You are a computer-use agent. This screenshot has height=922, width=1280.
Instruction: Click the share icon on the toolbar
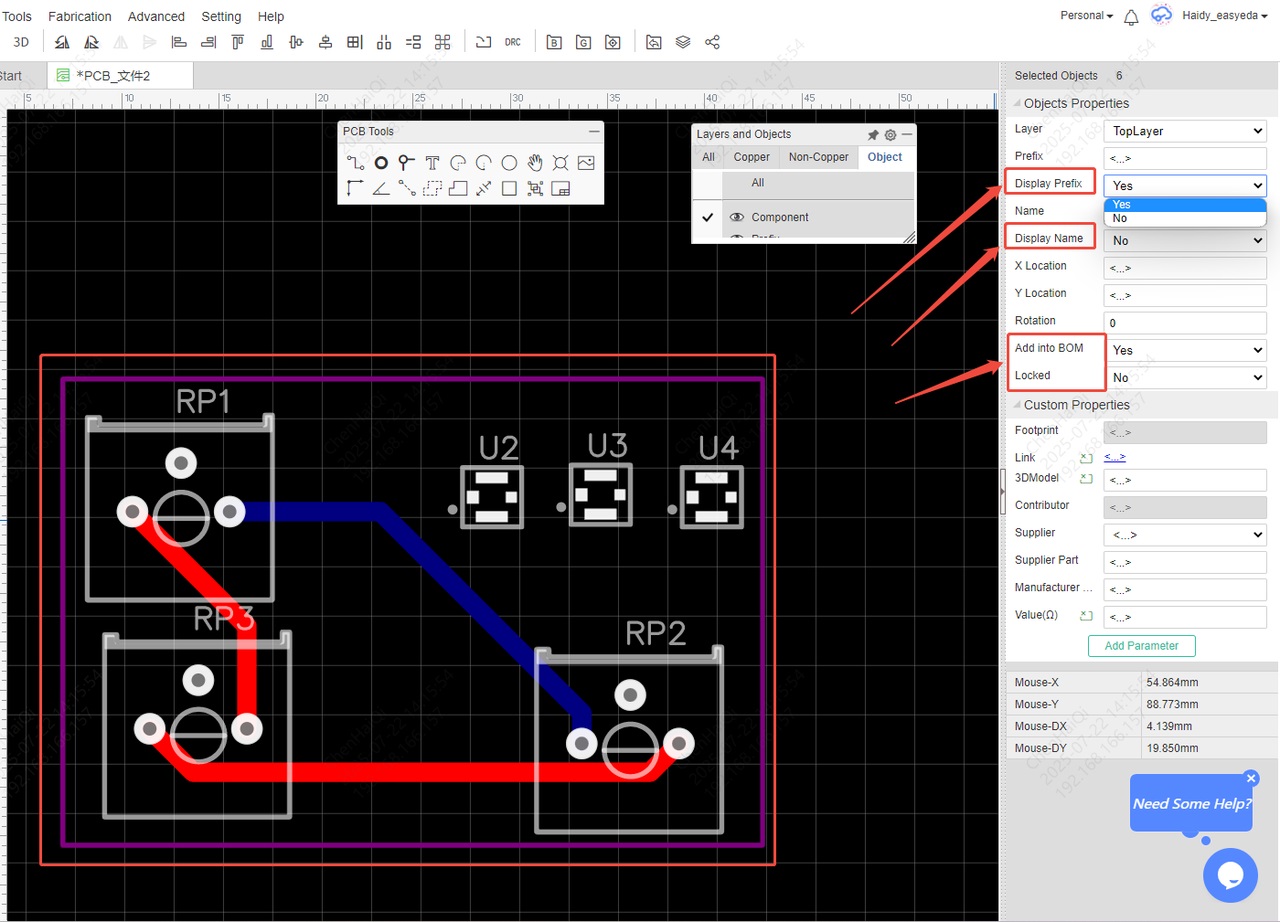click(x=712, y=41)
